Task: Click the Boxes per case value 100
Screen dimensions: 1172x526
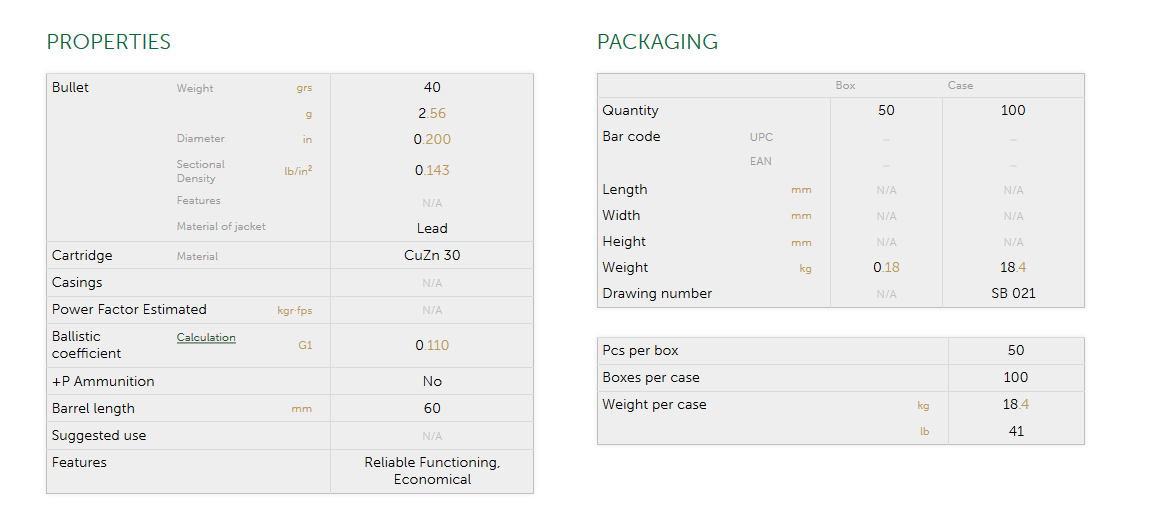Action: pyautogui.click(x=1015, y=378)
